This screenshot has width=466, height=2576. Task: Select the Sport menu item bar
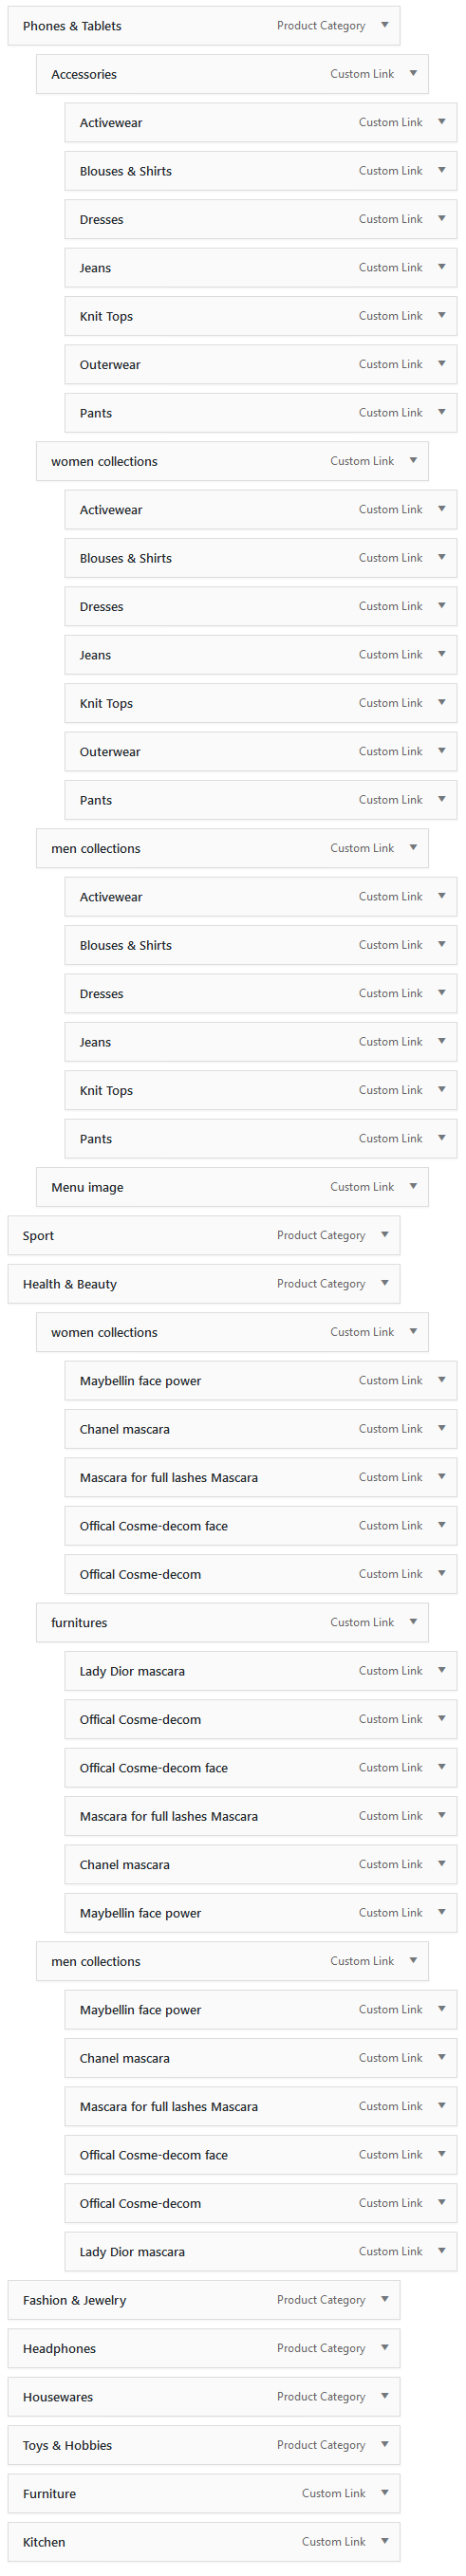(x=204, y=1236)
